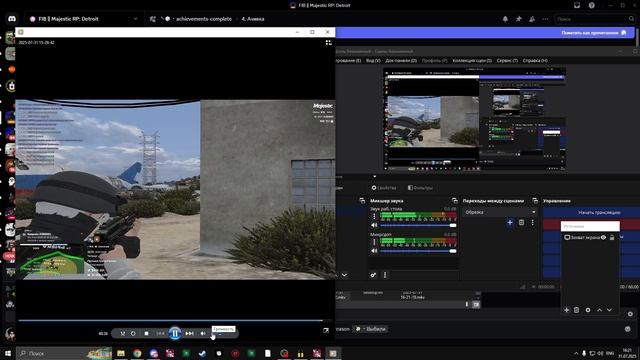Toggle shuffle in the media player controls

point(122,333)
